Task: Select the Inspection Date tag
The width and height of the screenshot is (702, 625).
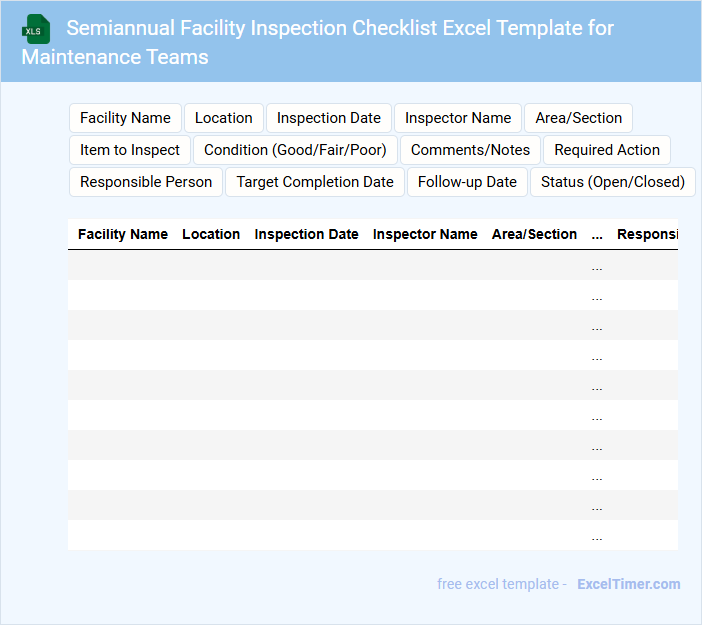Action: (x=329, y=118)
